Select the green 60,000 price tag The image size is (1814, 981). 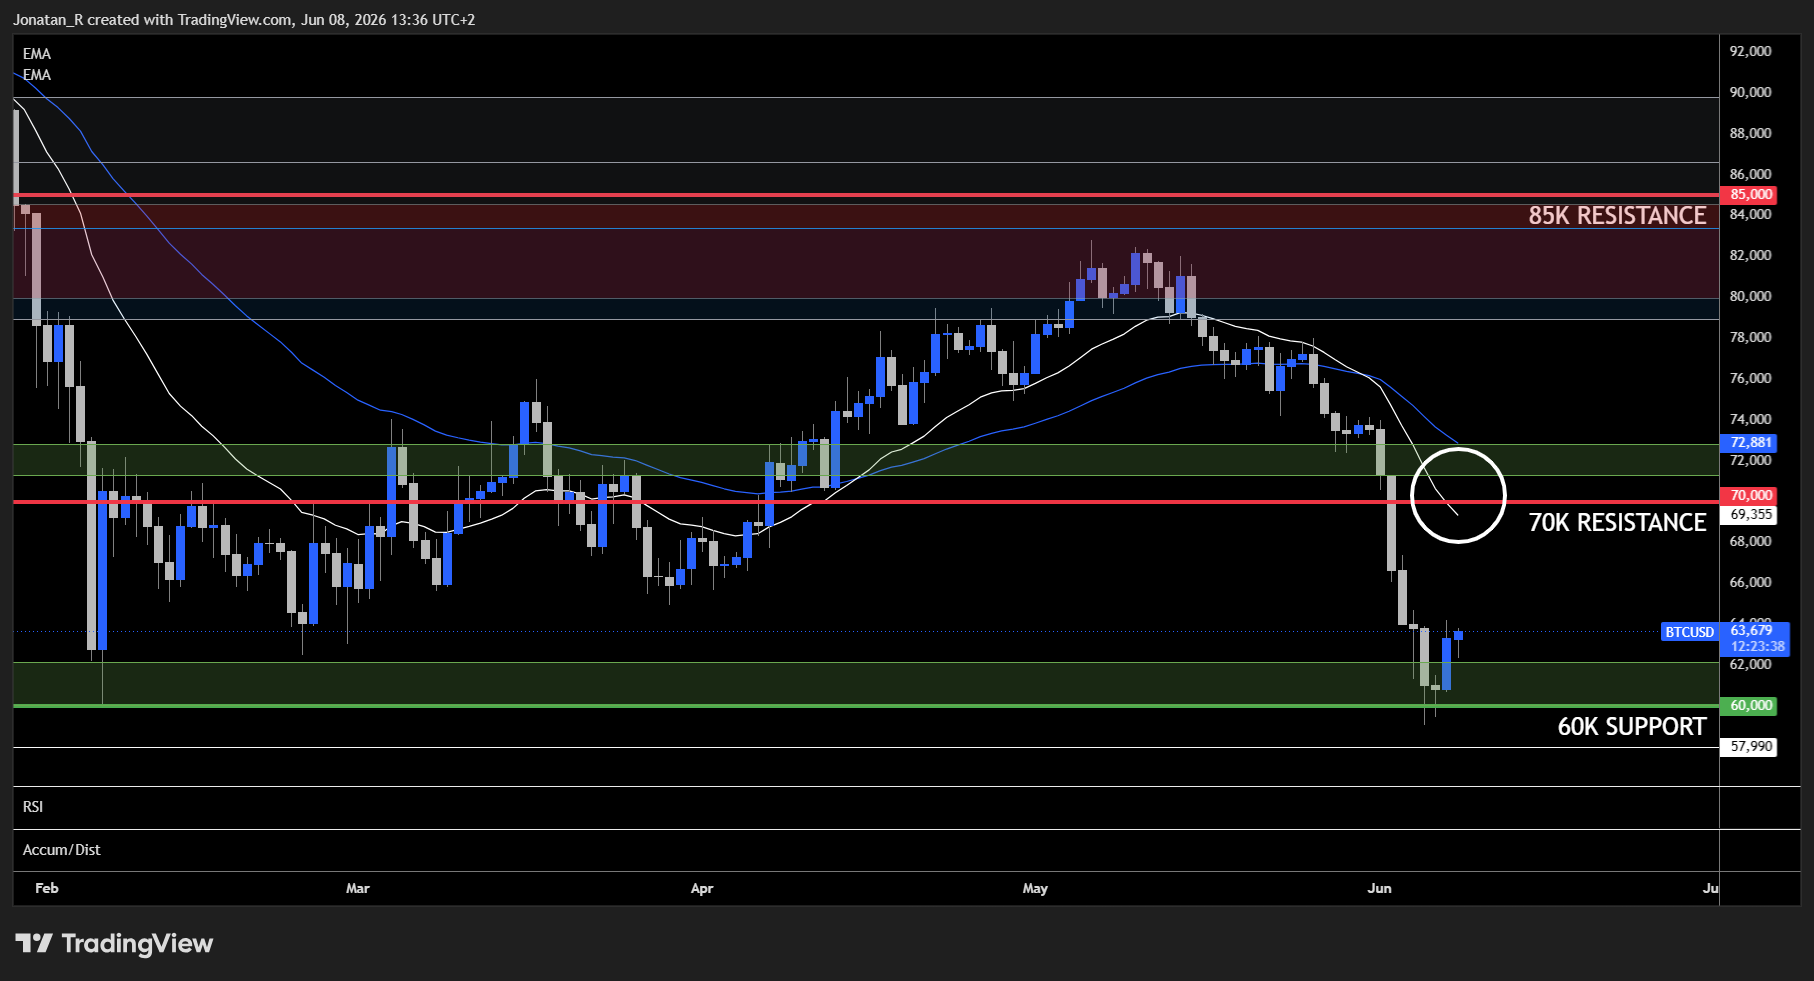tap(1748, 705)
